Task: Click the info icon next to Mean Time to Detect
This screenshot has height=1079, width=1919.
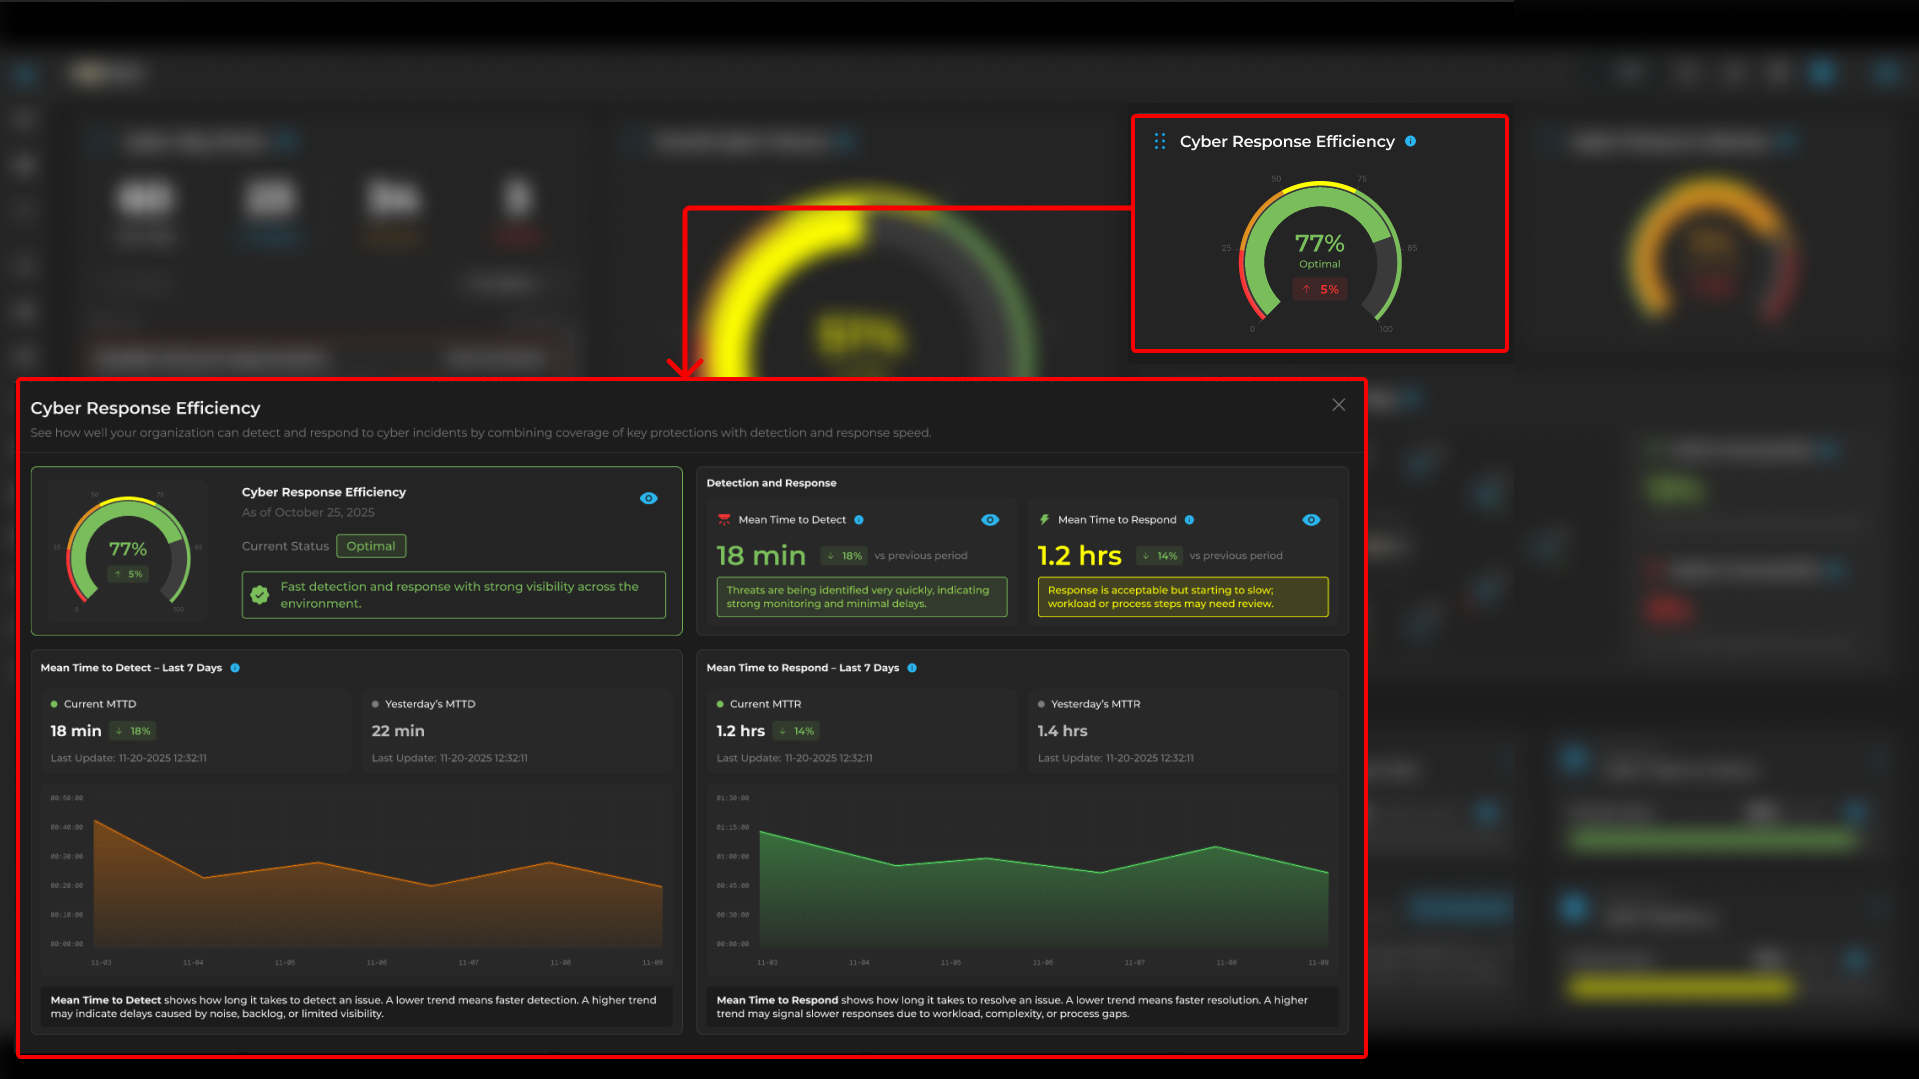Action: pos(859,520)
